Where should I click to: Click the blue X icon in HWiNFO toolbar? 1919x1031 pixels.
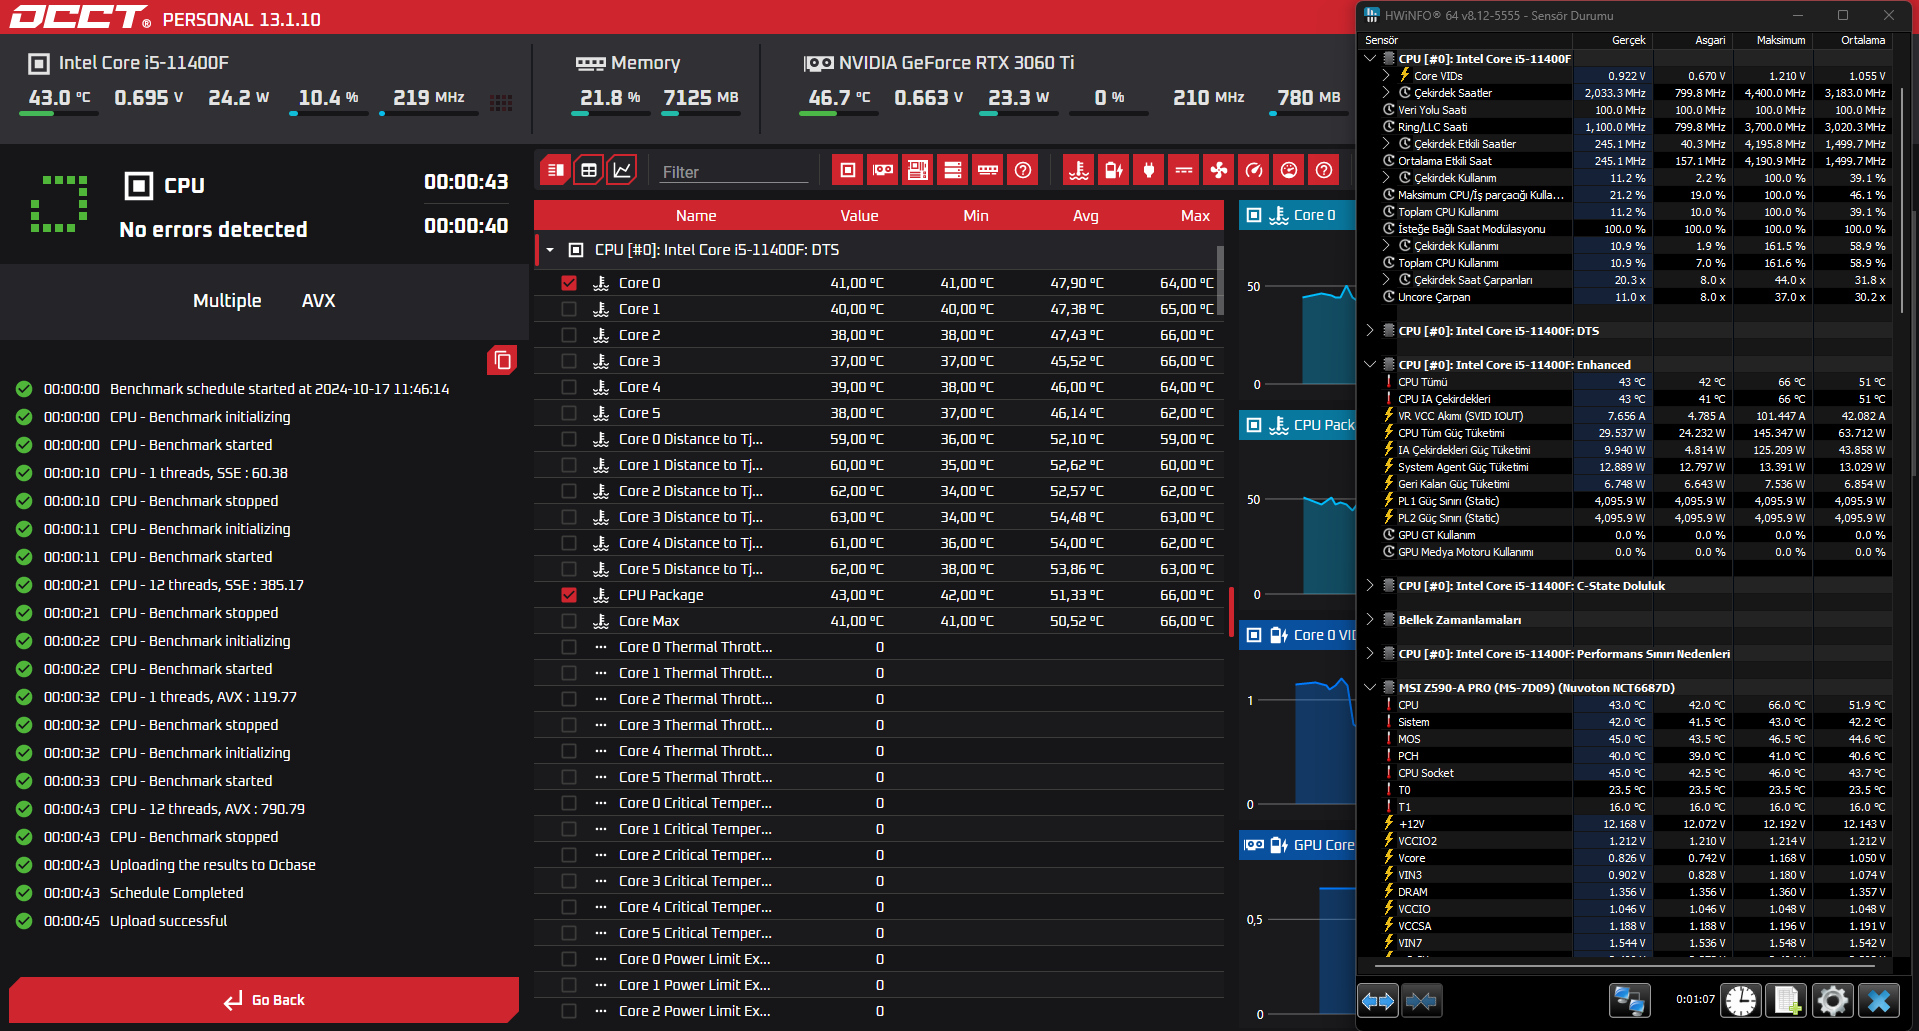1879,1000
